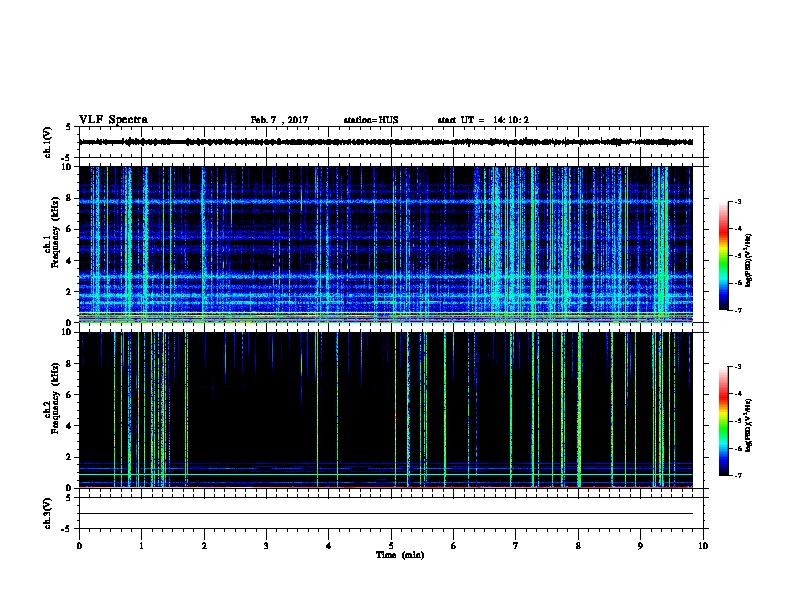Click the "-3" tick on ch.1 color bar
This screenshot has width=792, height=612.
tap(738, 202)
